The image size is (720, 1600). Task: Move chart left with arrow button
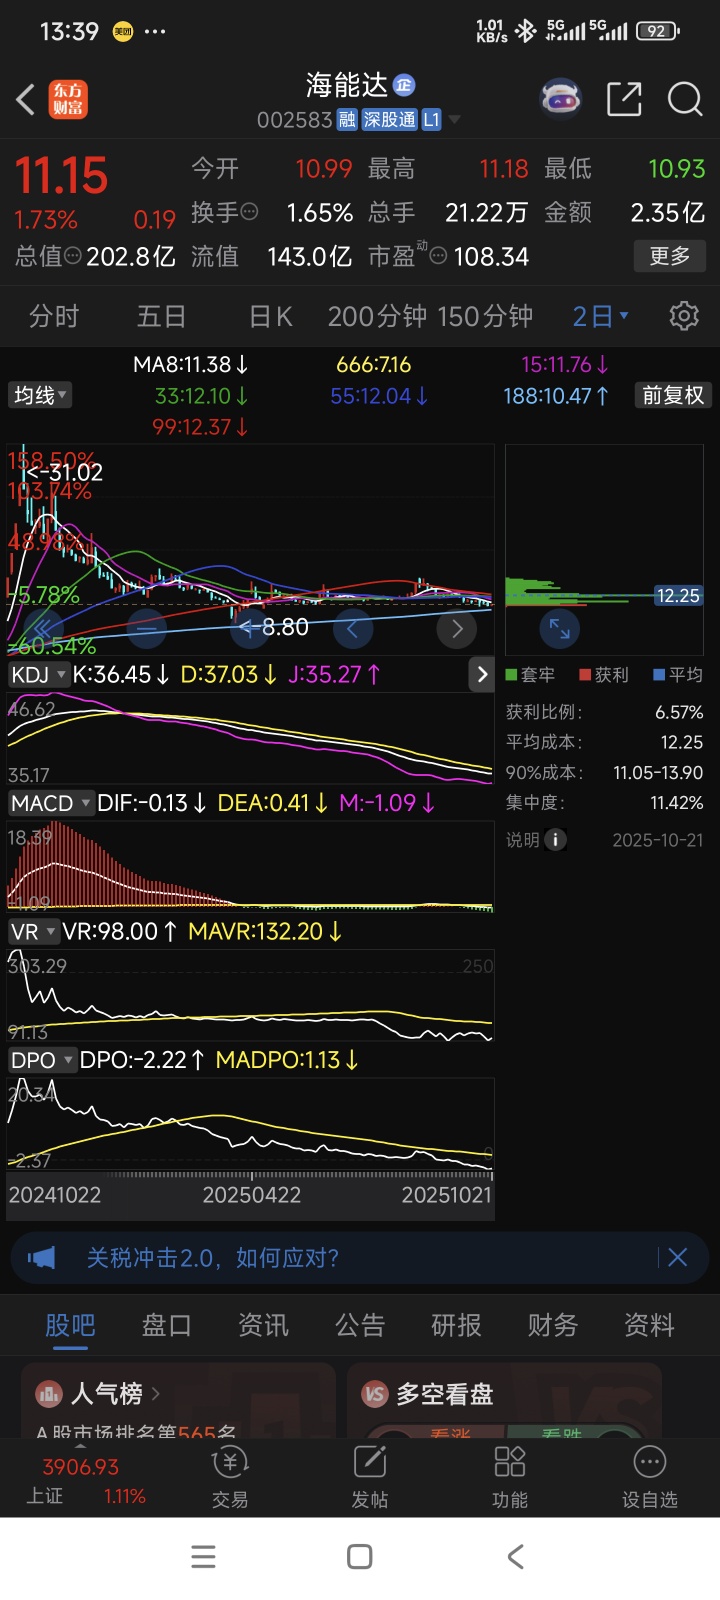[x=352, y=629]
